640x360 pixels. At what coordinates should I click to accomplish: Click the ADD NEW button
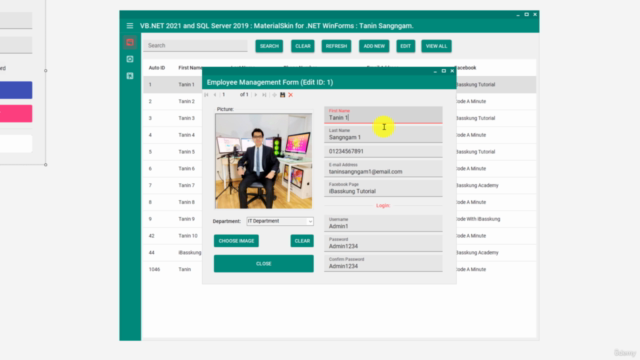click(x=374, y=46)
